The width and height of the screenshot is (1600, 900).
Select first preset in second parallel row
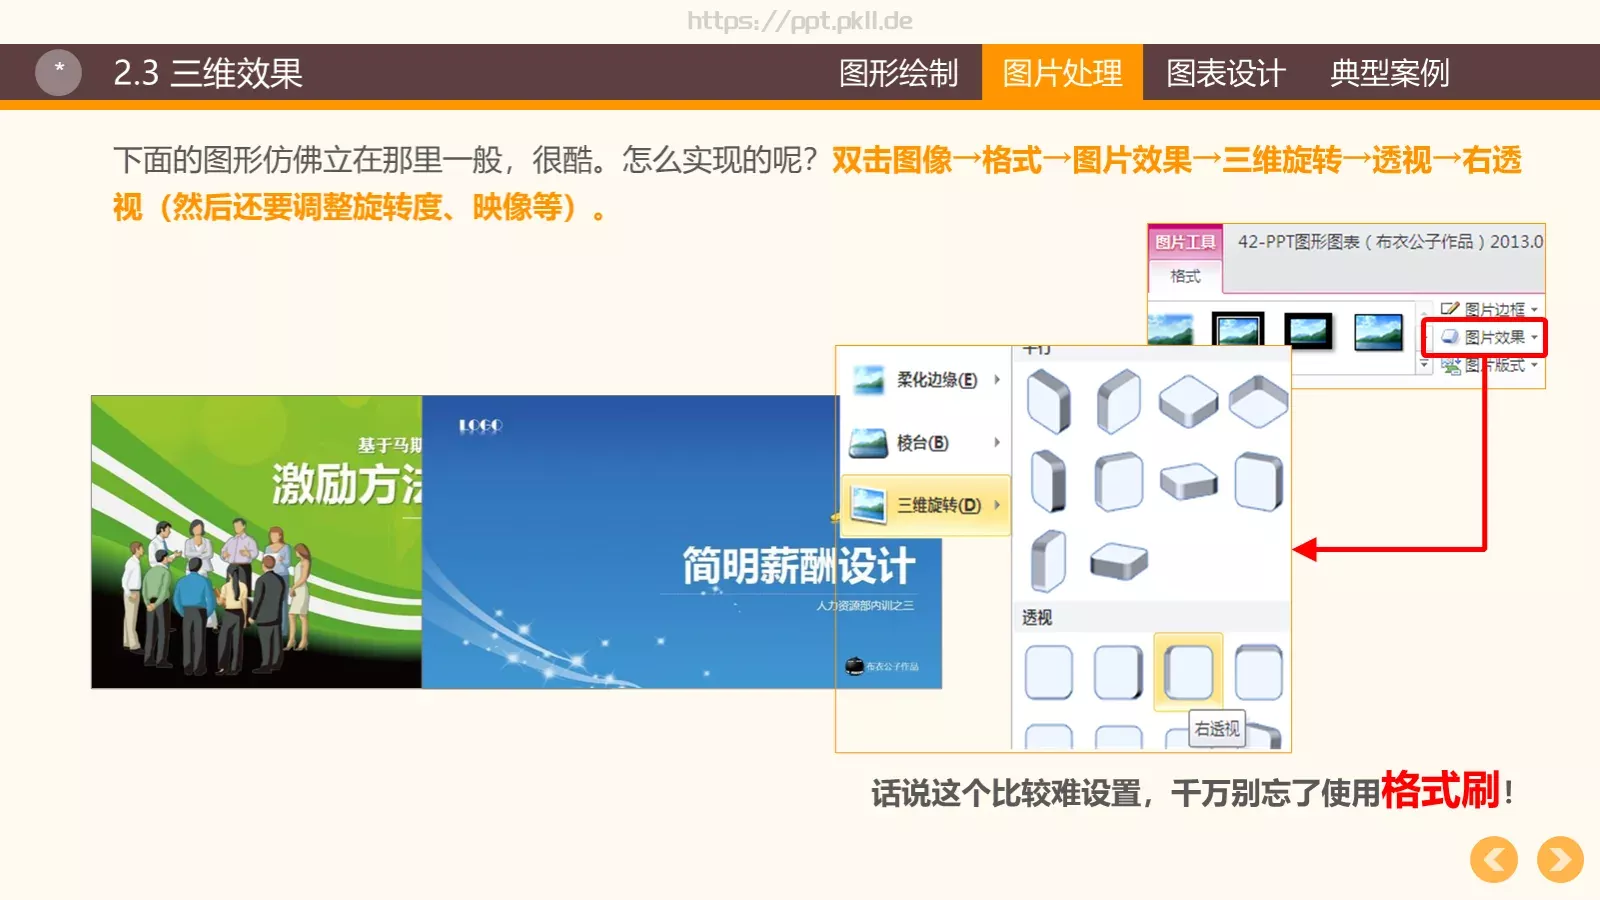pos(1048,481)
